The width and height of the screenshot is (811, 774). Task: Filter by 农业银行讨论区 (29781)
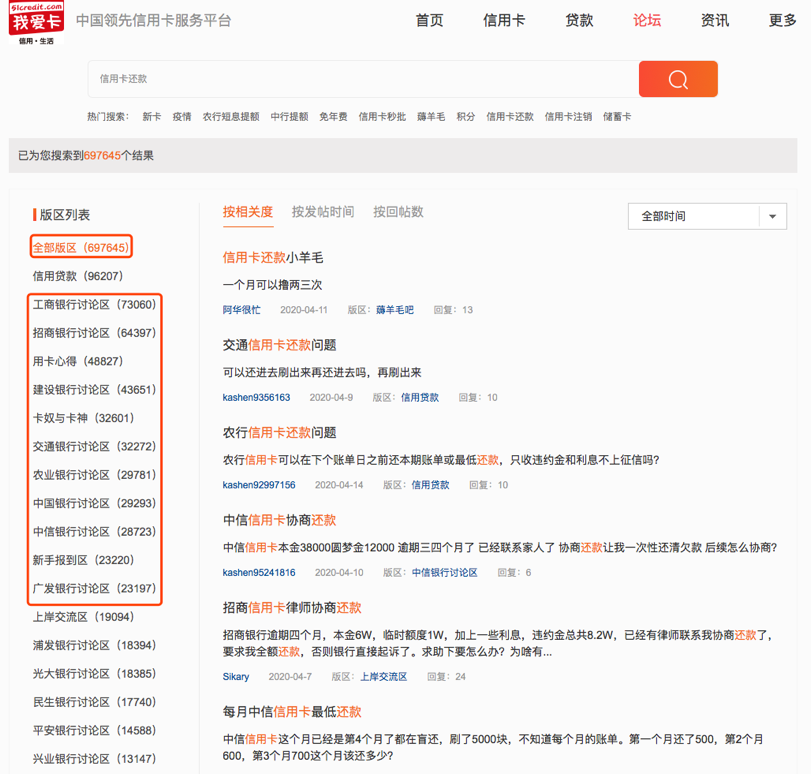coord(94,475)
